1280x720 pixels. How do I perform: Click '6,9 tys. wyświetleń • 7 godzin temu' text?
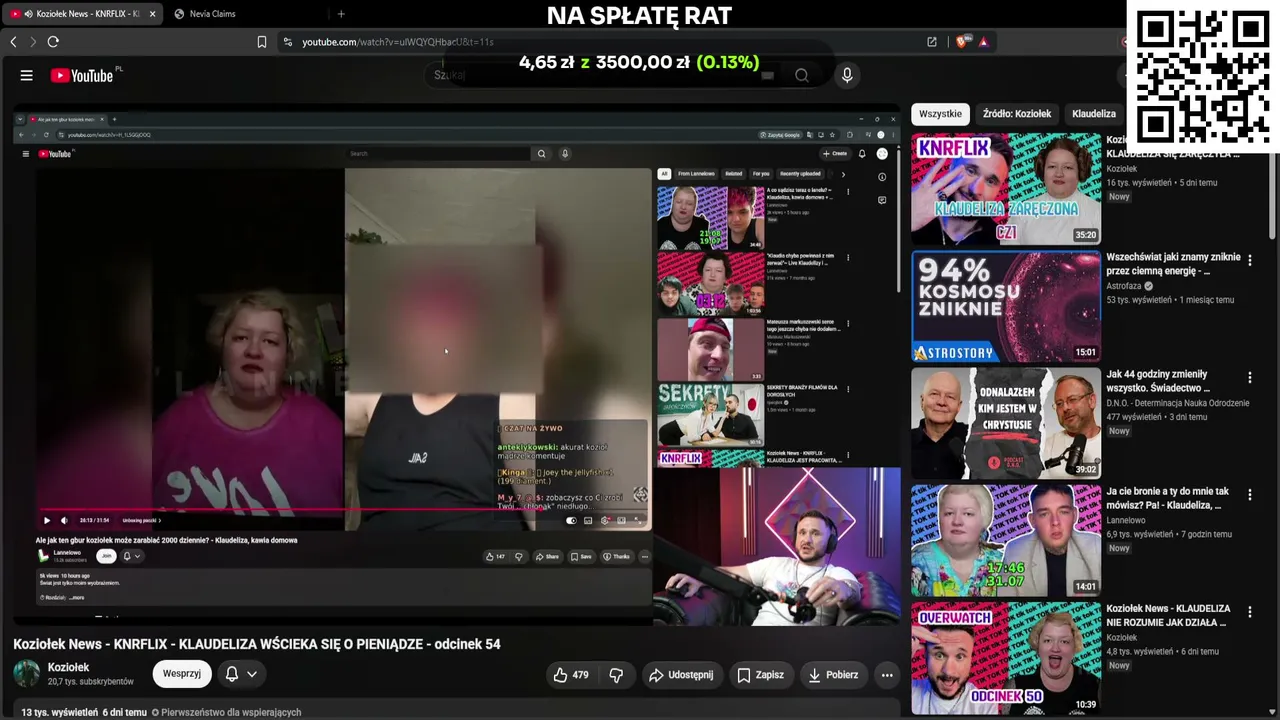click(x=1169, y=534)
